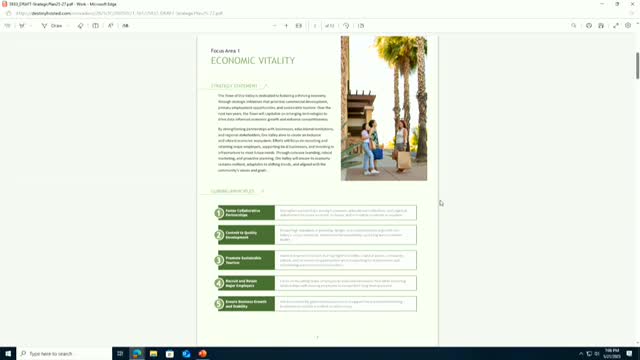Start Read aloud from the PDF toolbar
Screen dimensions: 640x360
(x=111, y=26)
